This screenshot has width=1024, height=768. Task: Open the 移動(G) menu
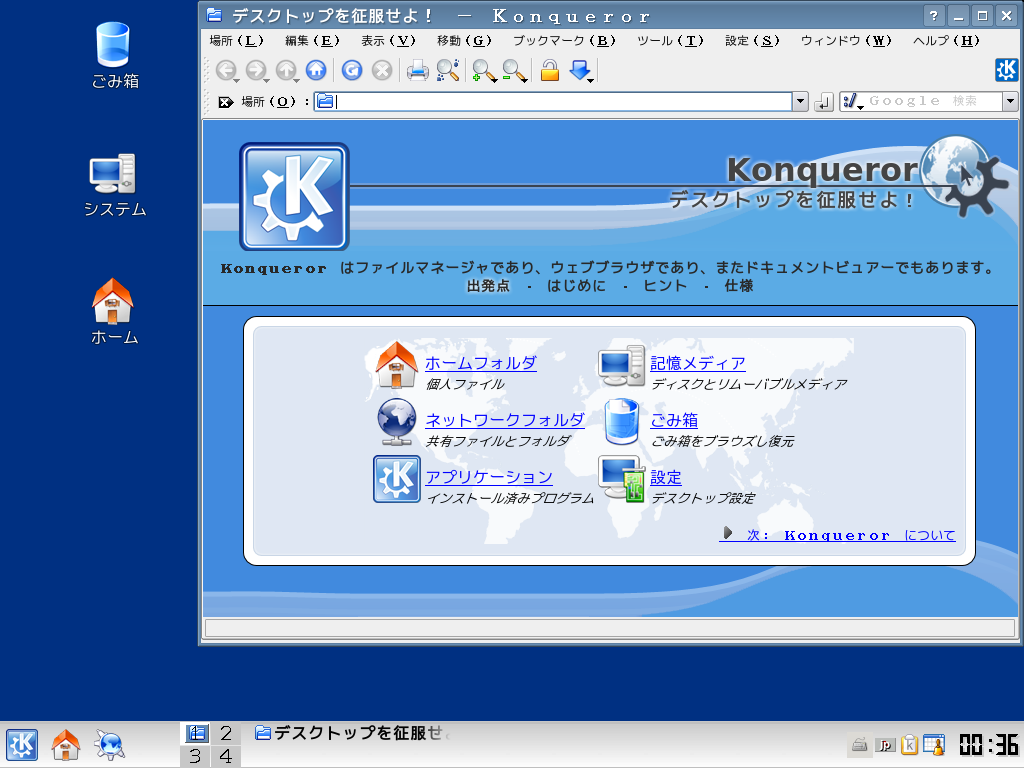(464, 40)
